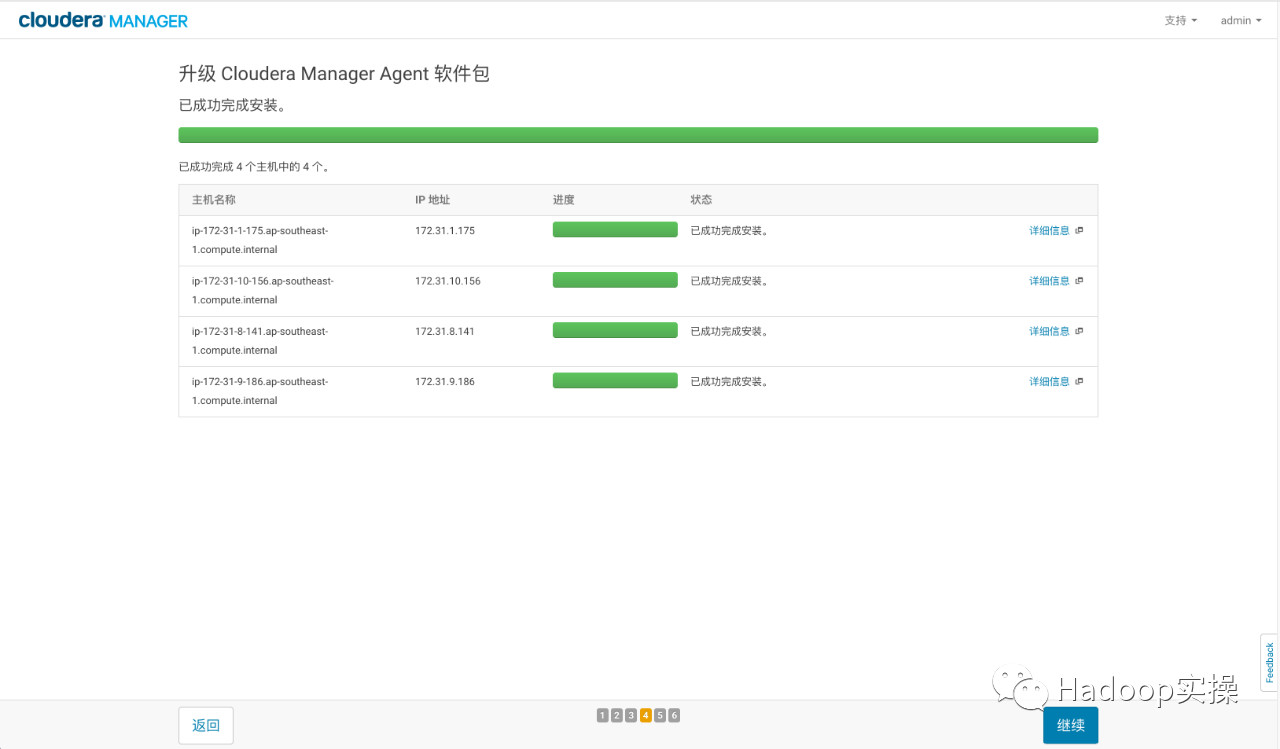Go to wizard step 6

[674, 715]
